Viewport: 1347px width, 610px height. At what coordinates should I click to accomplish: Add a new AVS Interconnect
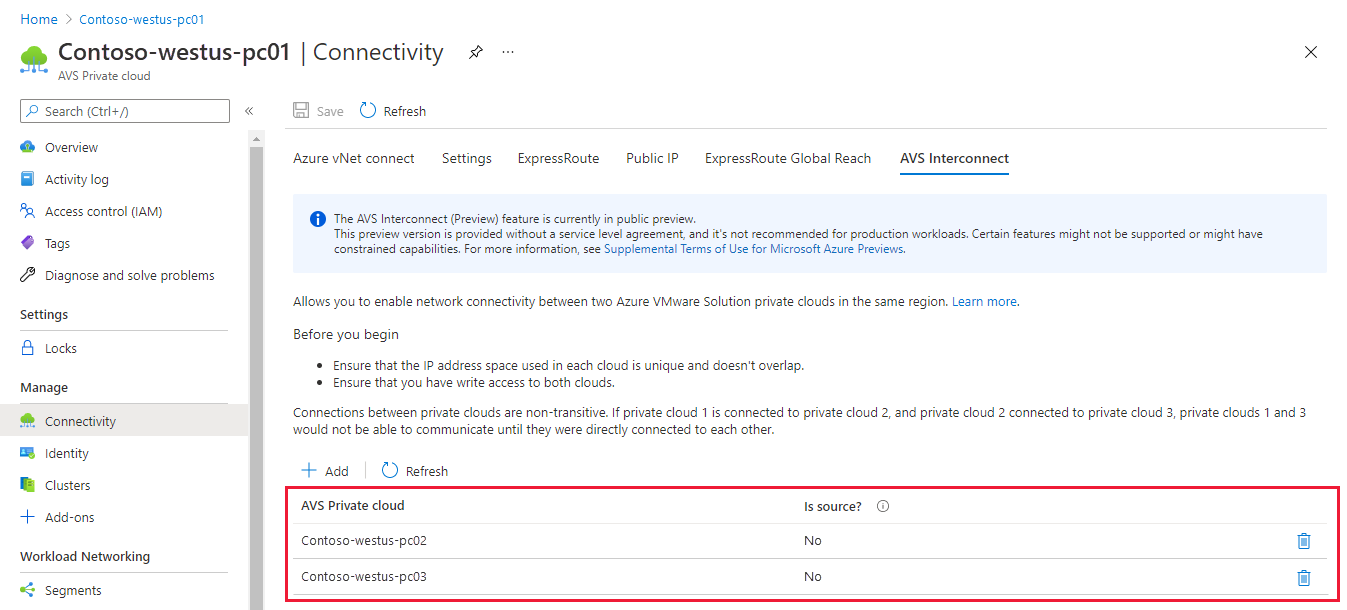tap(325, 471)
